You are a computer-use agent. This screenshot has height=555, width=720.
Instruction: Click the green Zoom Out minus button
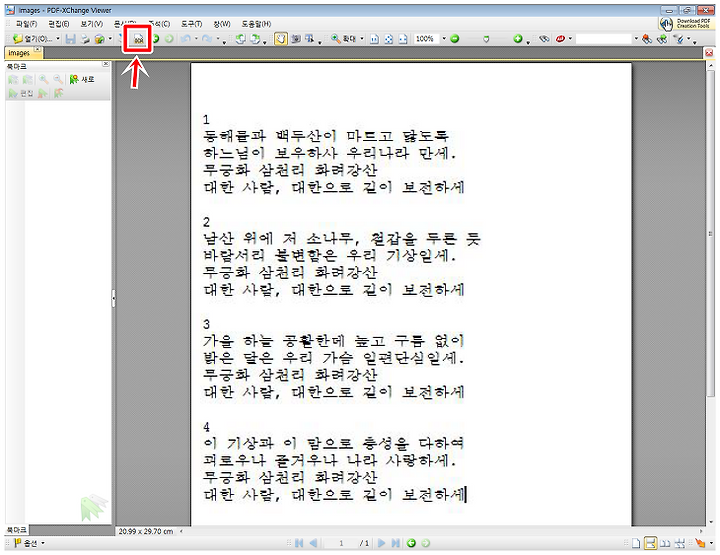point(455,39)
